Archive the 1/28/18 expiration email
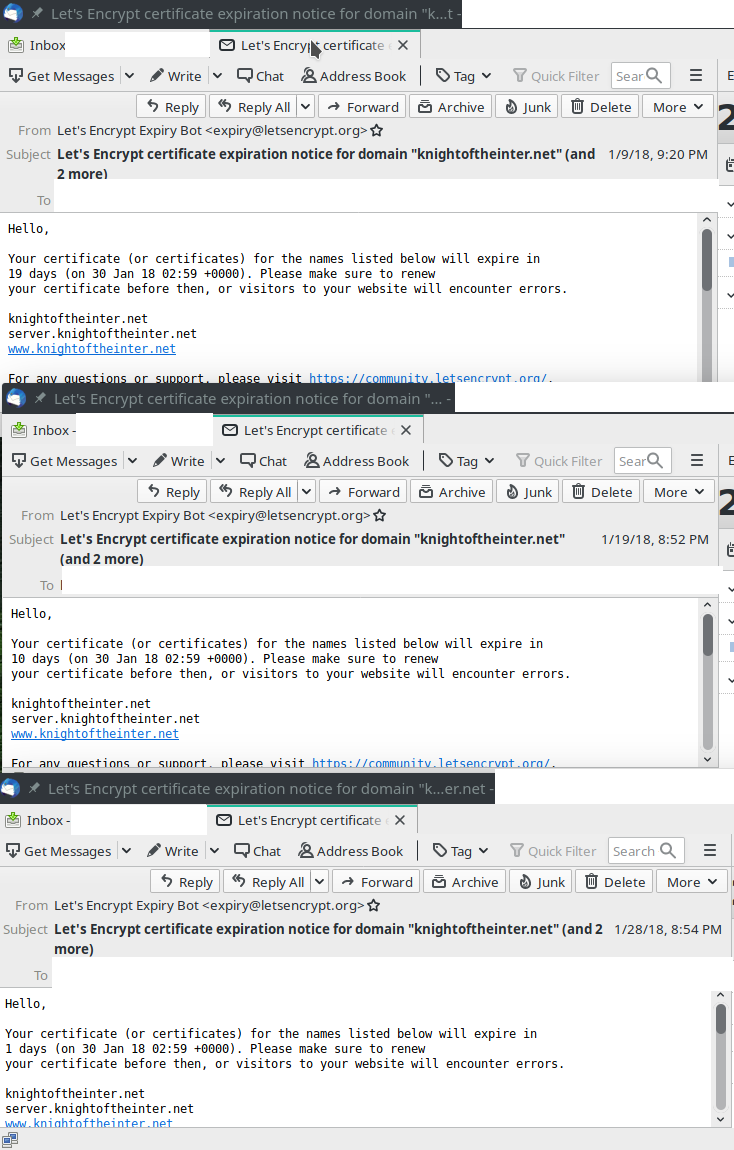 pos(465,882)
